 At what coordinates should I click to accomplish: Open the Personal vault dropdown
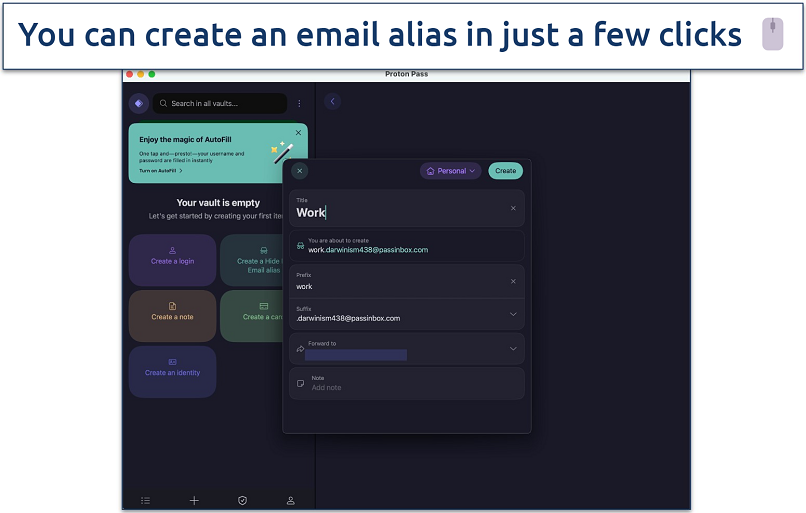tap(451, 171)
